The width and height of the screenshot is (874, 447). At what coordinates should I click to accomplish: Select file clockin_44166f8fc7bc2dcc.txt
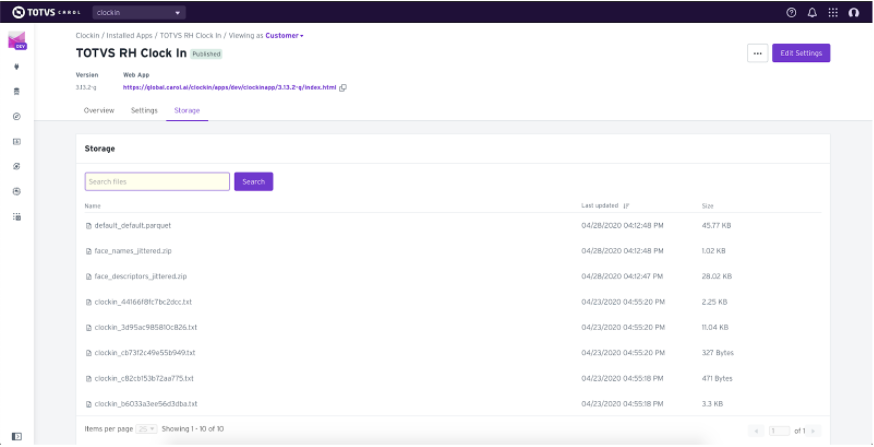click(143, 302)
